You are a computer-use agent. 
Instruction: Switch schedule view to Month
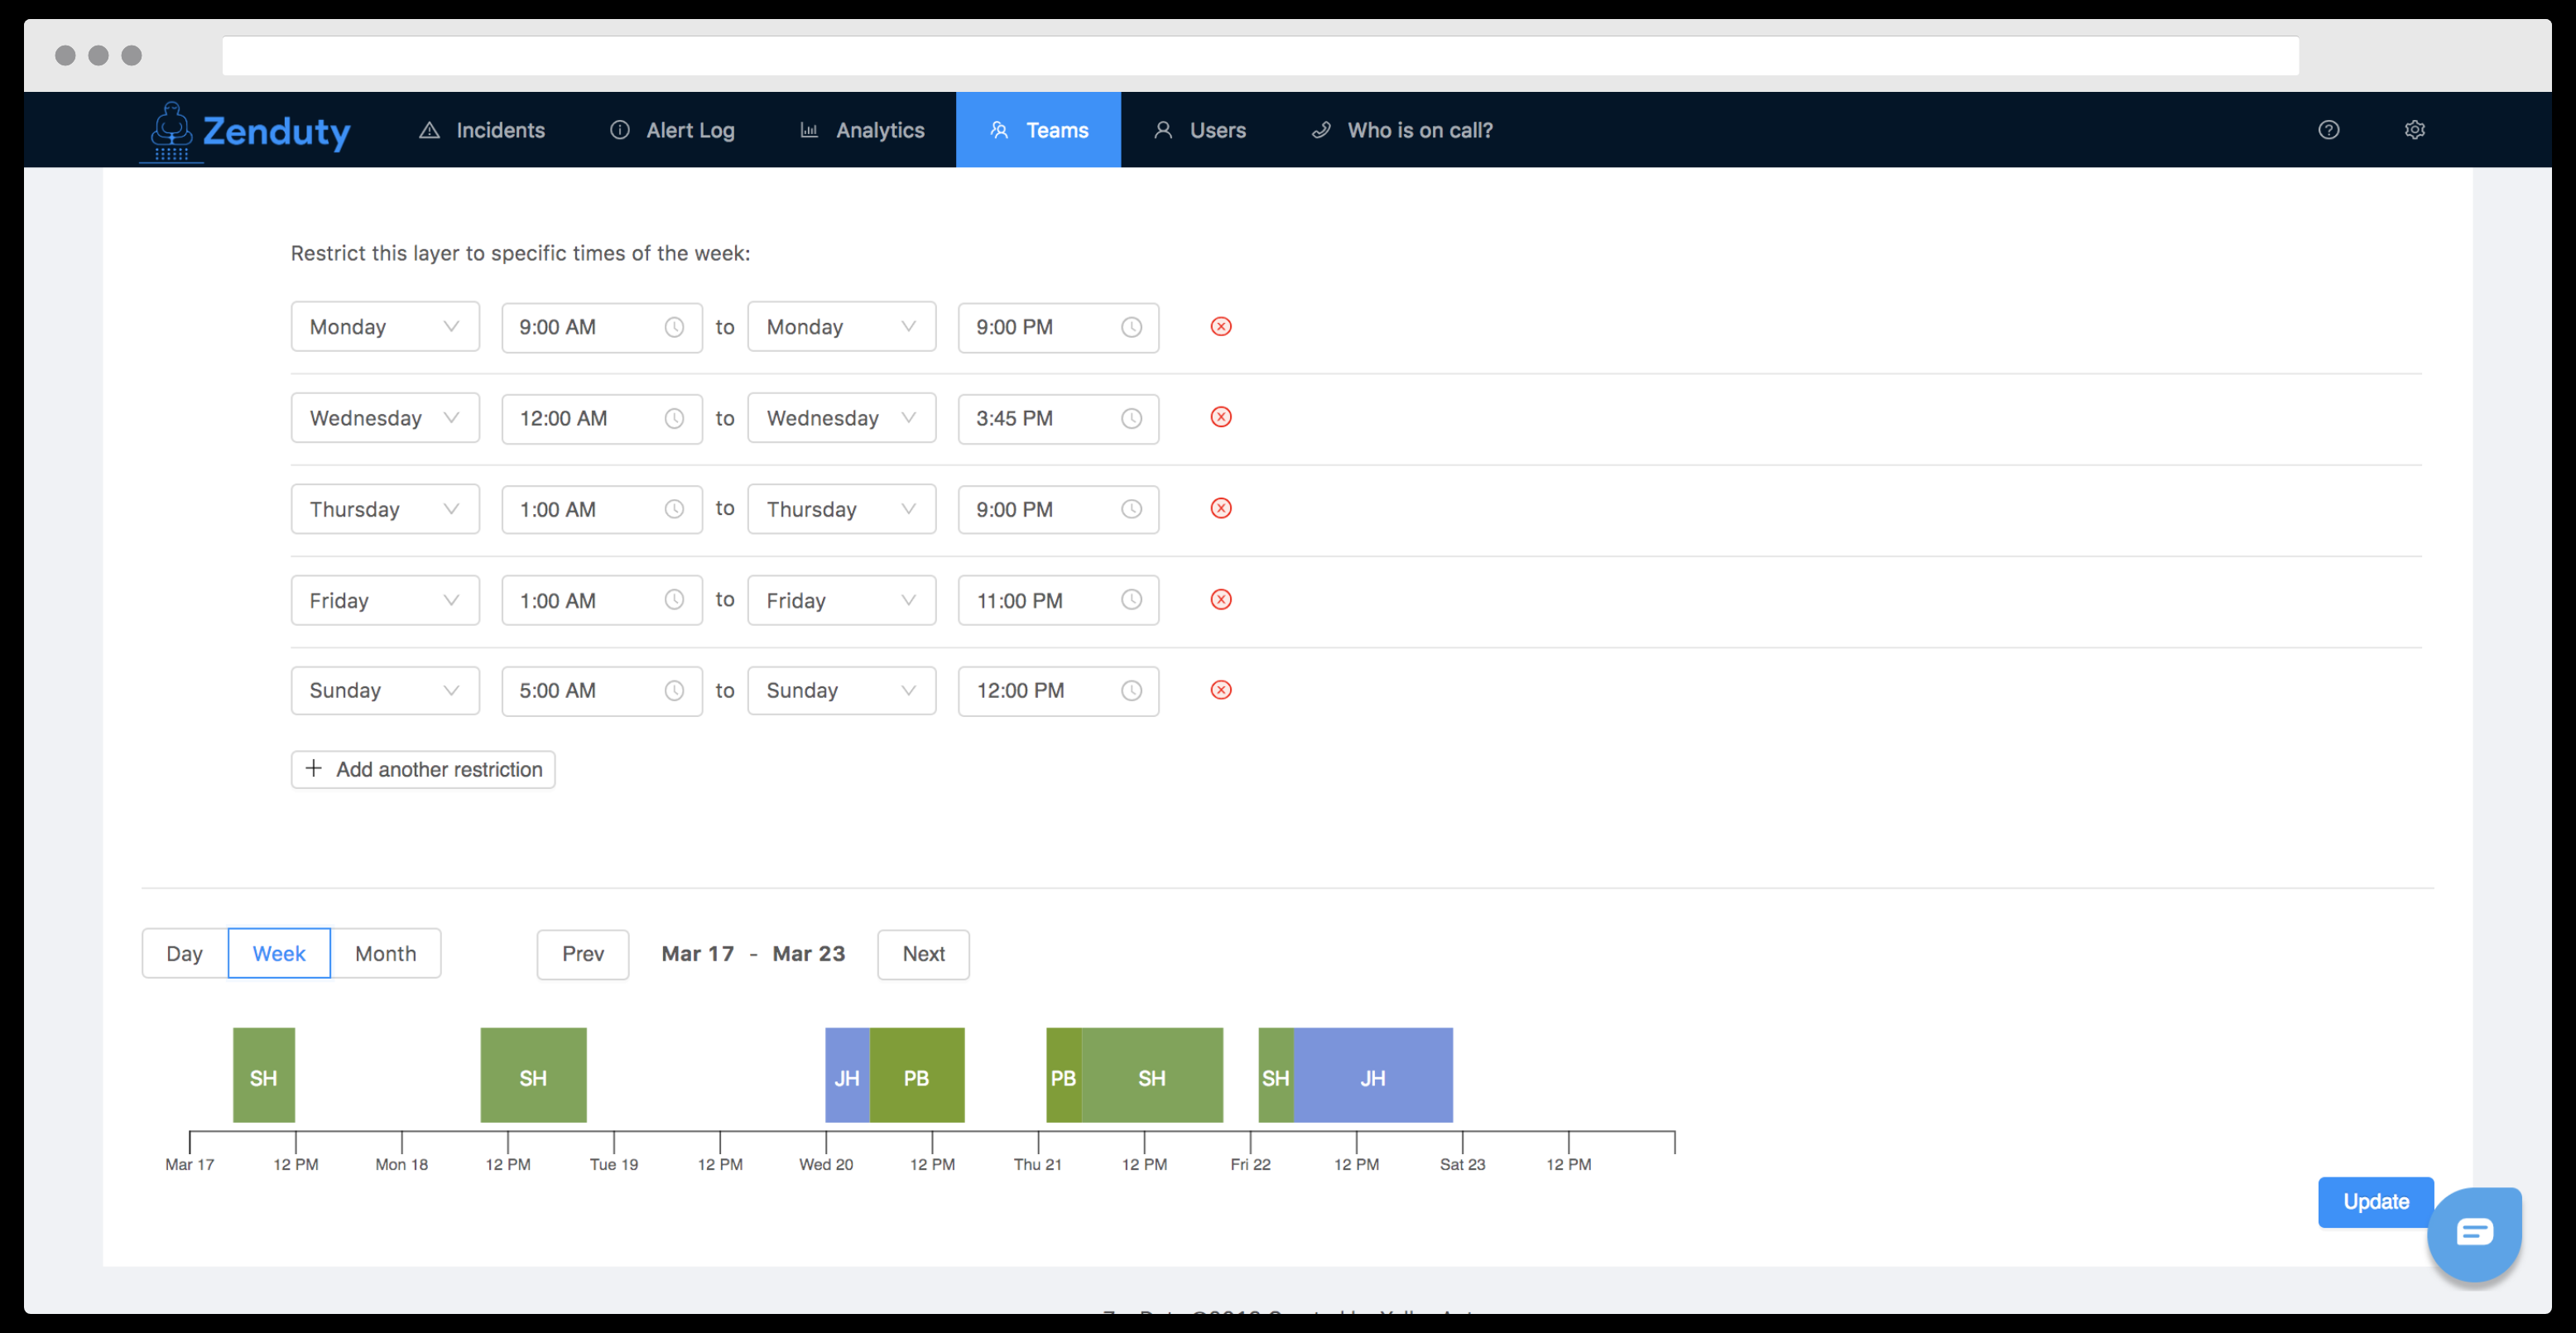tap(386, 954)
